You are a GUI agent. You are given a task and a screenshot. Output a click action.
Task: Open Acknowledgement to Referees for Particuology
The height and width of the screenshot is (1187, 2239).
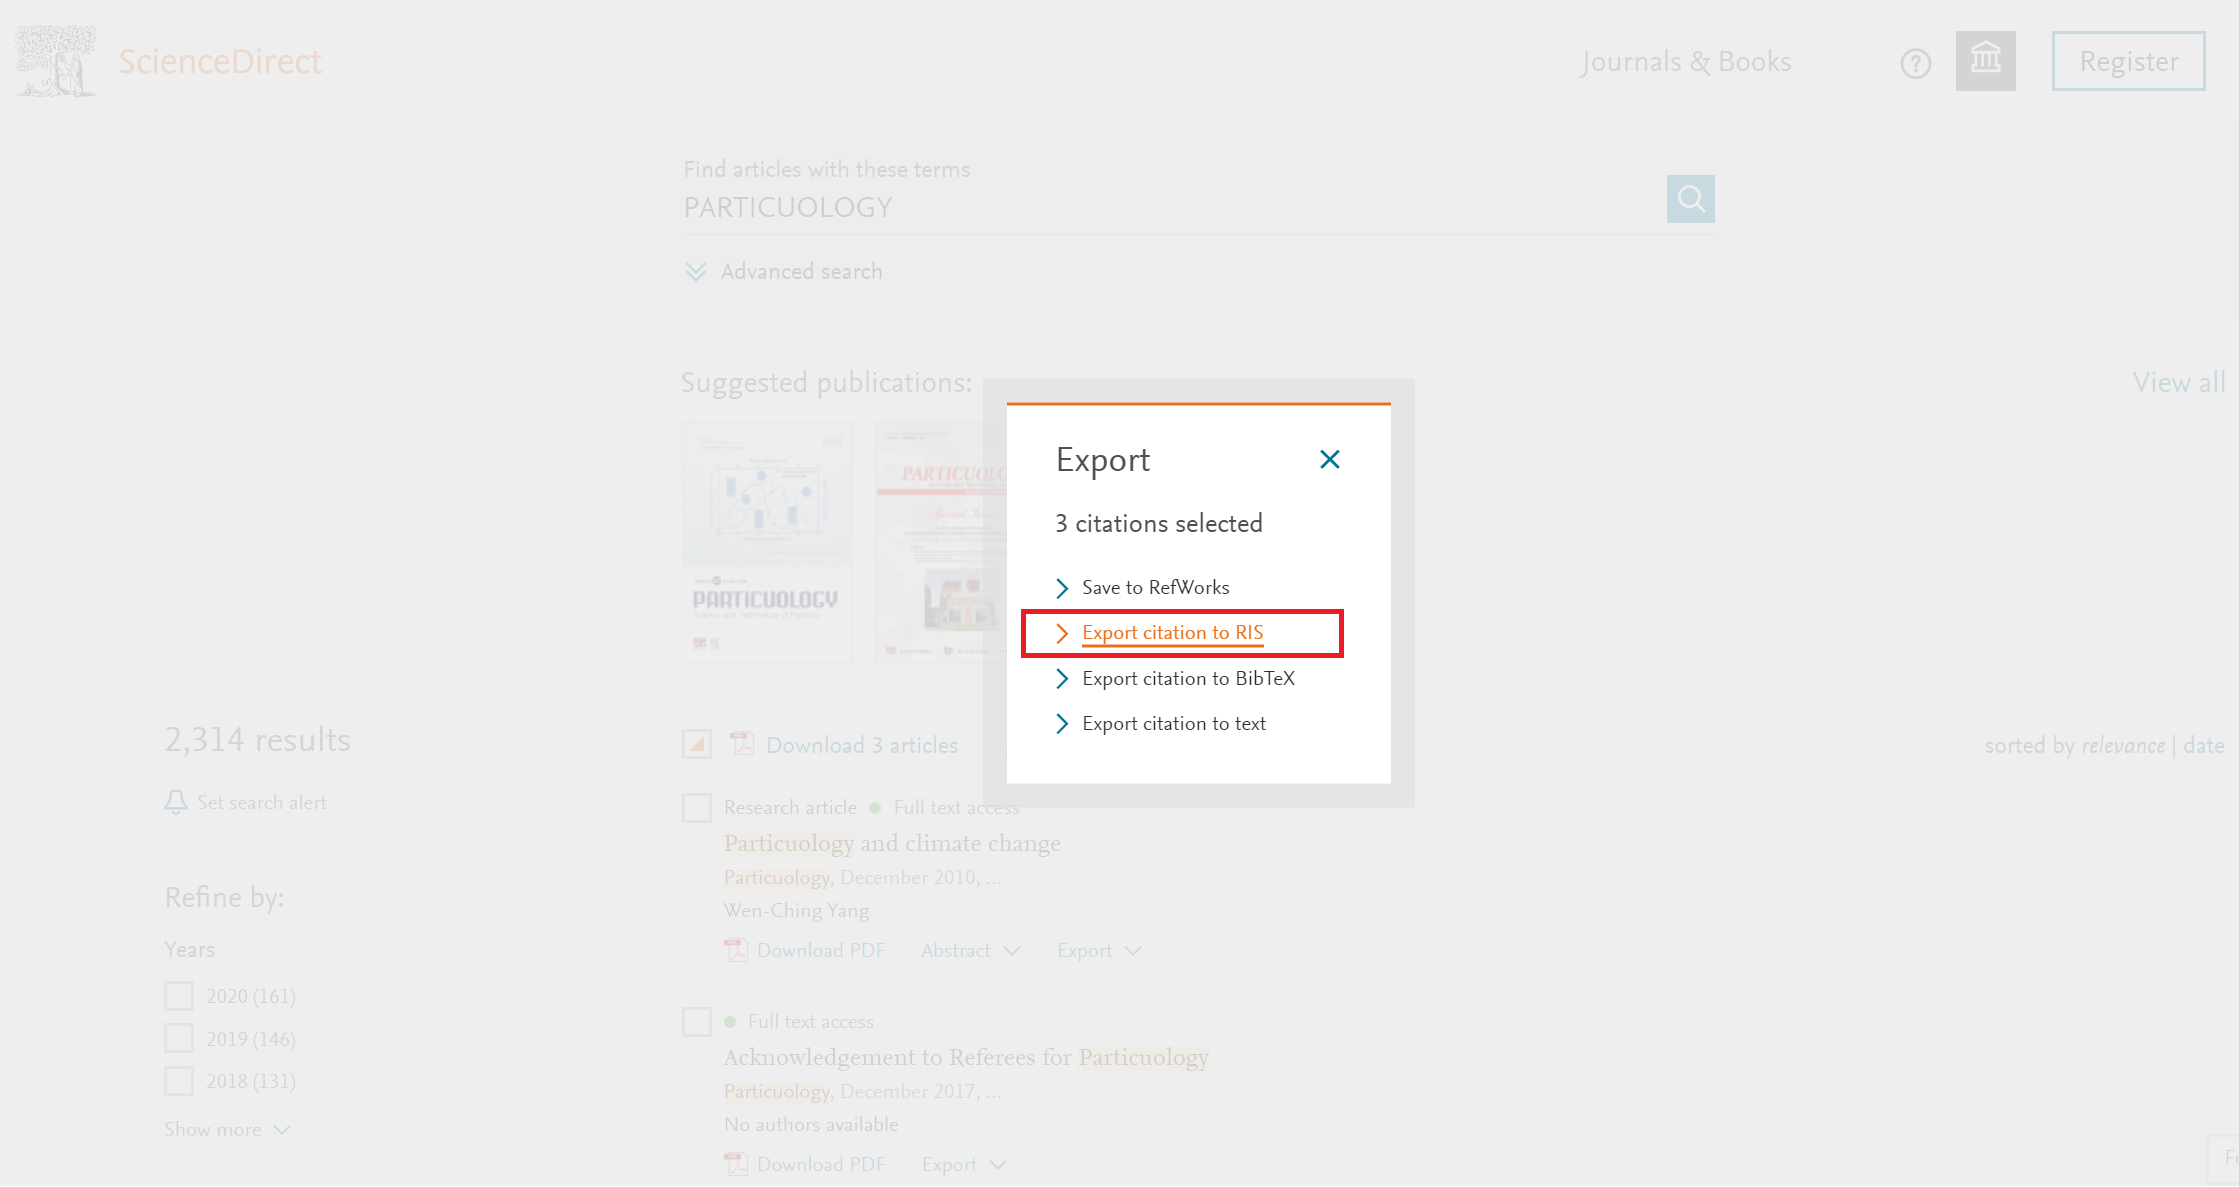(x=966, y=1057)
